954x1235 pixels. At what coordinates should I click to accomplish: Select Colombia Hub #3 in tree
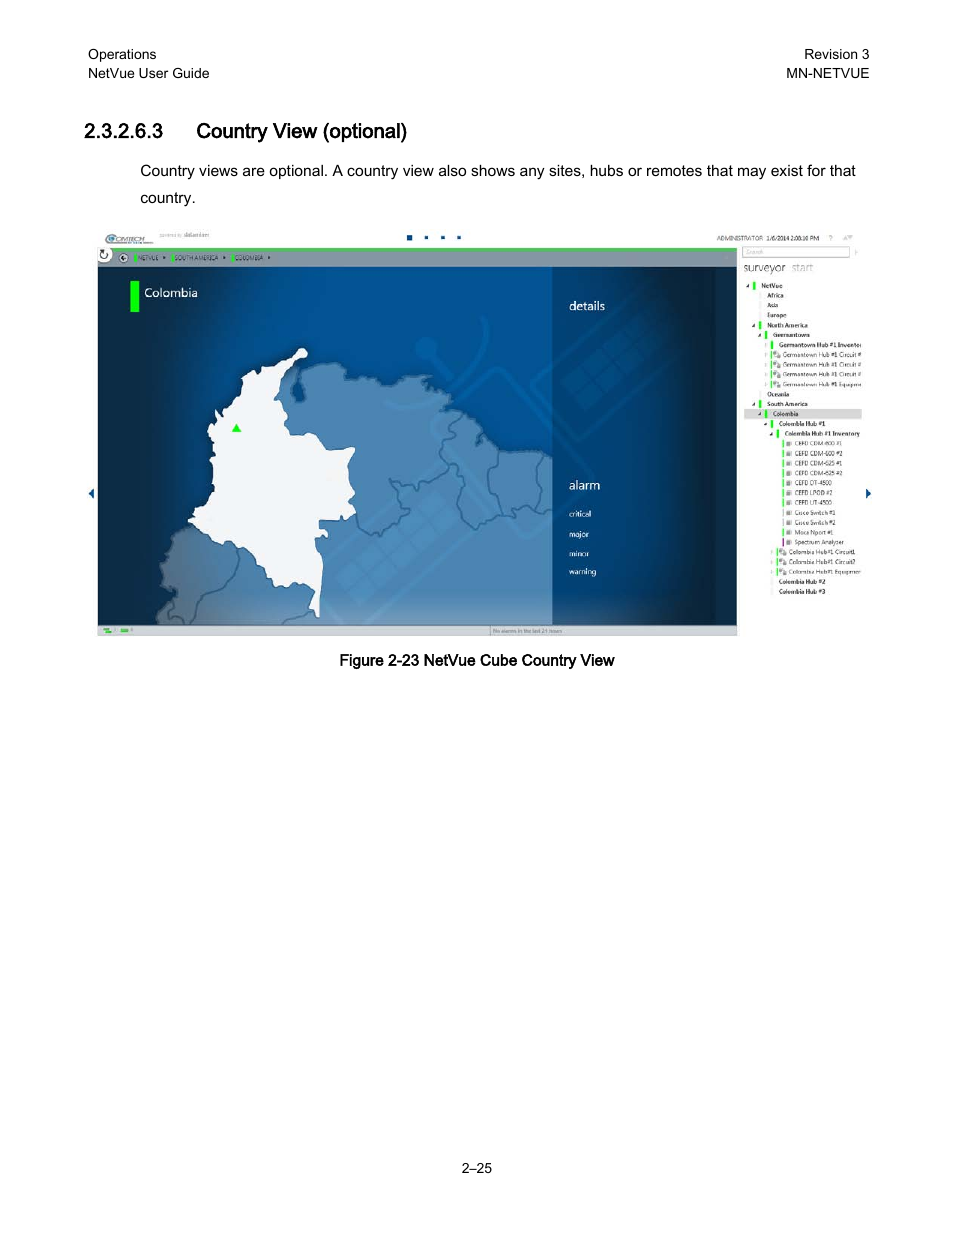(x=802, y=592)
